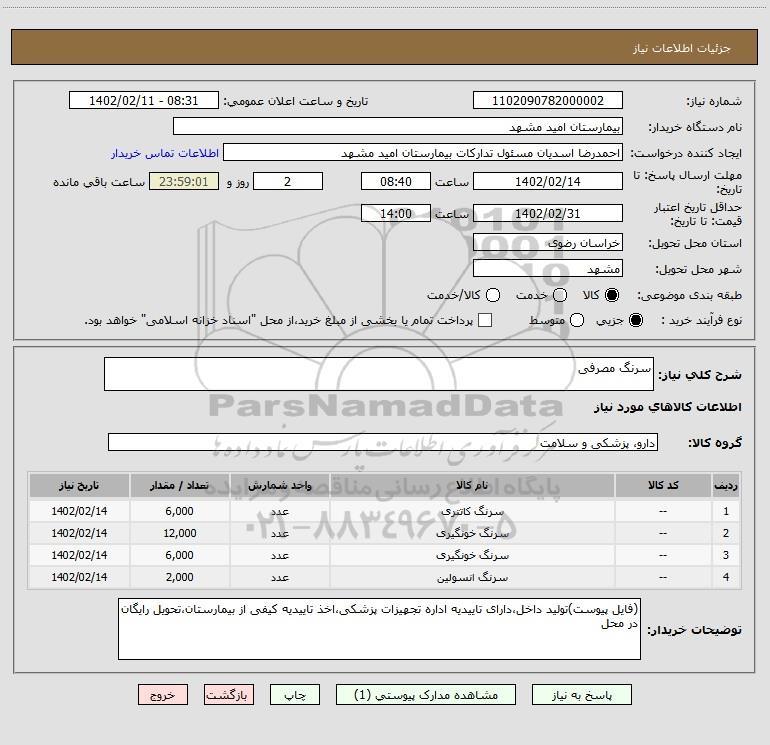Click the need number field 1102090782000002
Image resolution: width=770 pixels, height=745 pixels.
548,101
